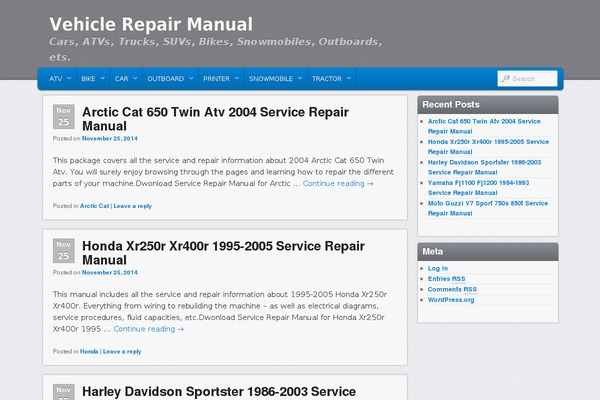The image size is (600, 400).
Task: Open Harley Davidson Sportster post title heading
Action: point(219,392)
